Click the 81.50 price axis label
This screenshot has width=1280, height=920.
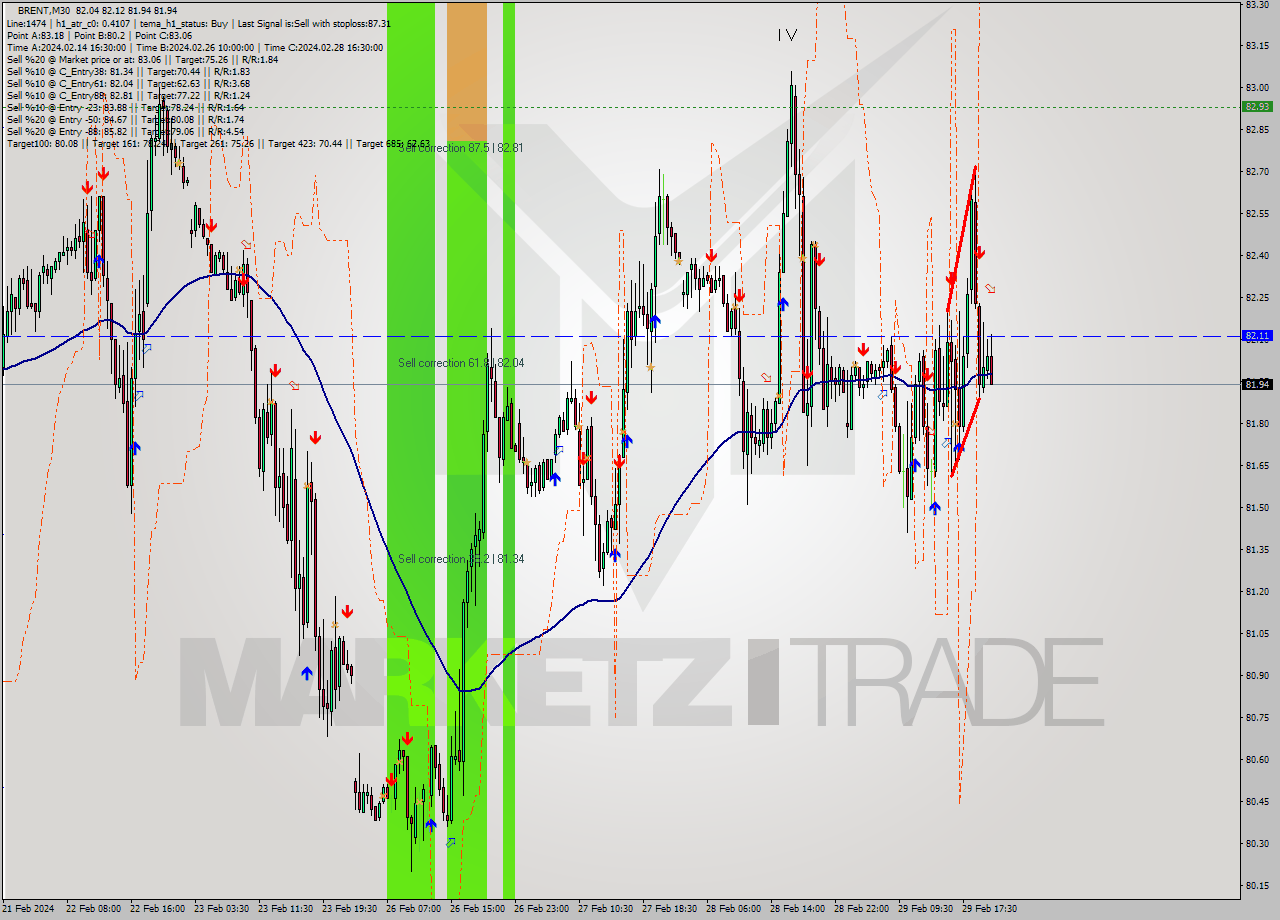[1257, 507]
